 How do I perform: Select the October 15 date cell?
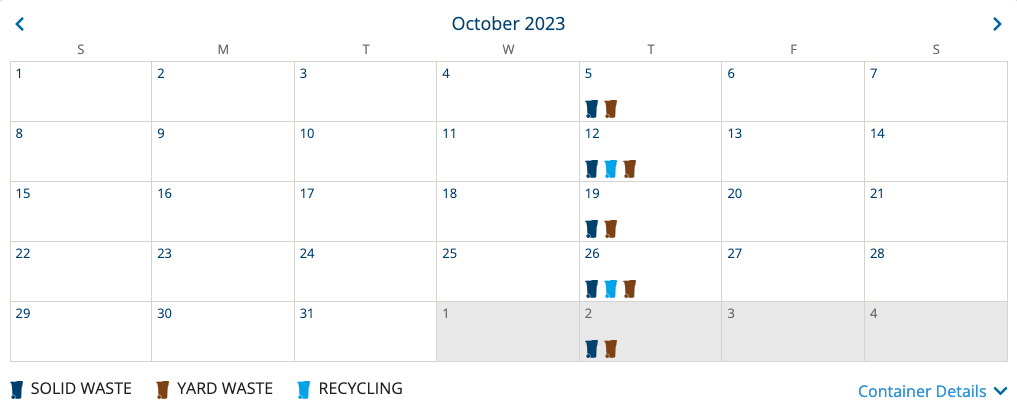(x=81, y=212)
